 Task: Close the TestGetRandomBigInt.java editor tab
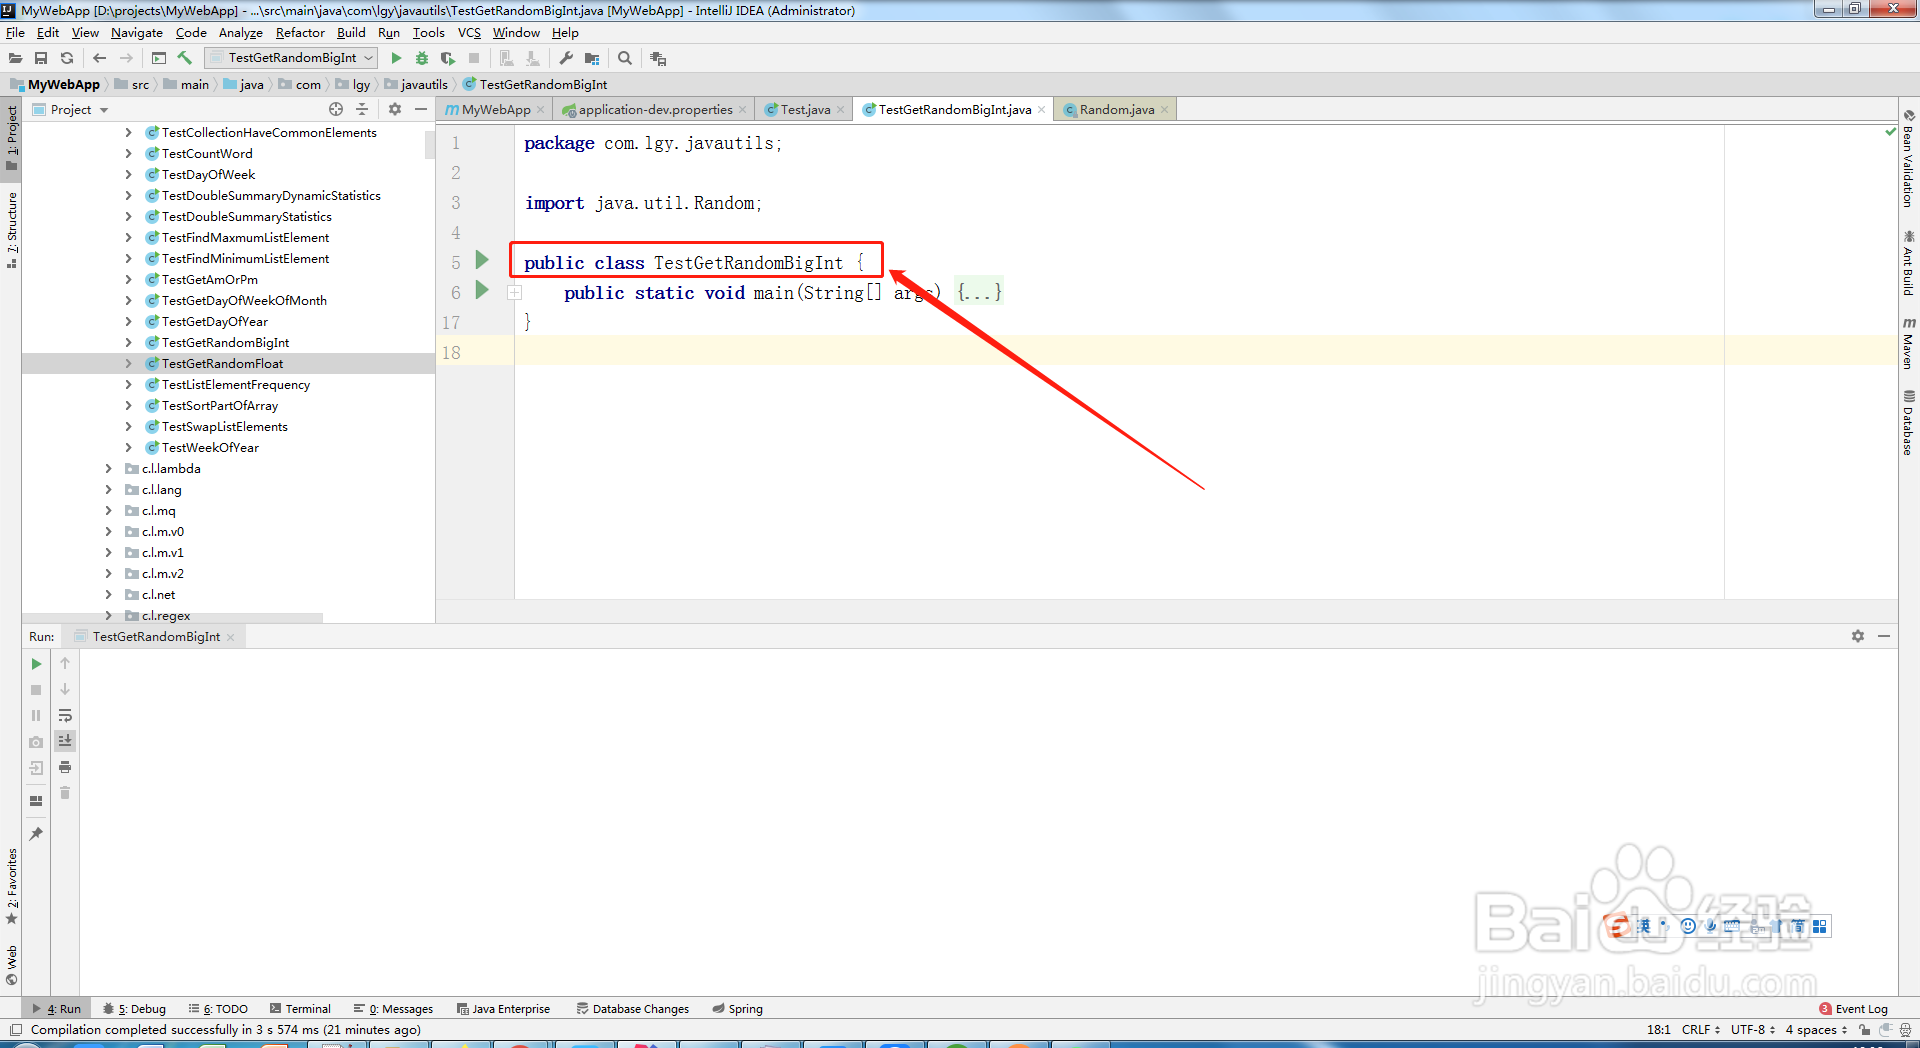tap(1042, 110)
